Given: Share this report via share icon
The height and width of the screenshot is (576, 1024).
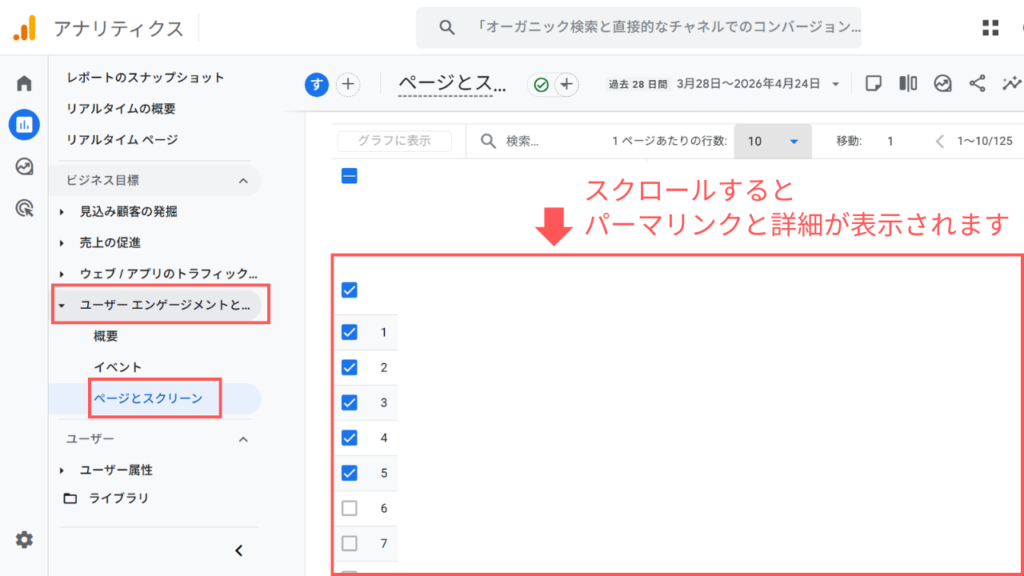Looking at the screenshot, I should [977, 84].
